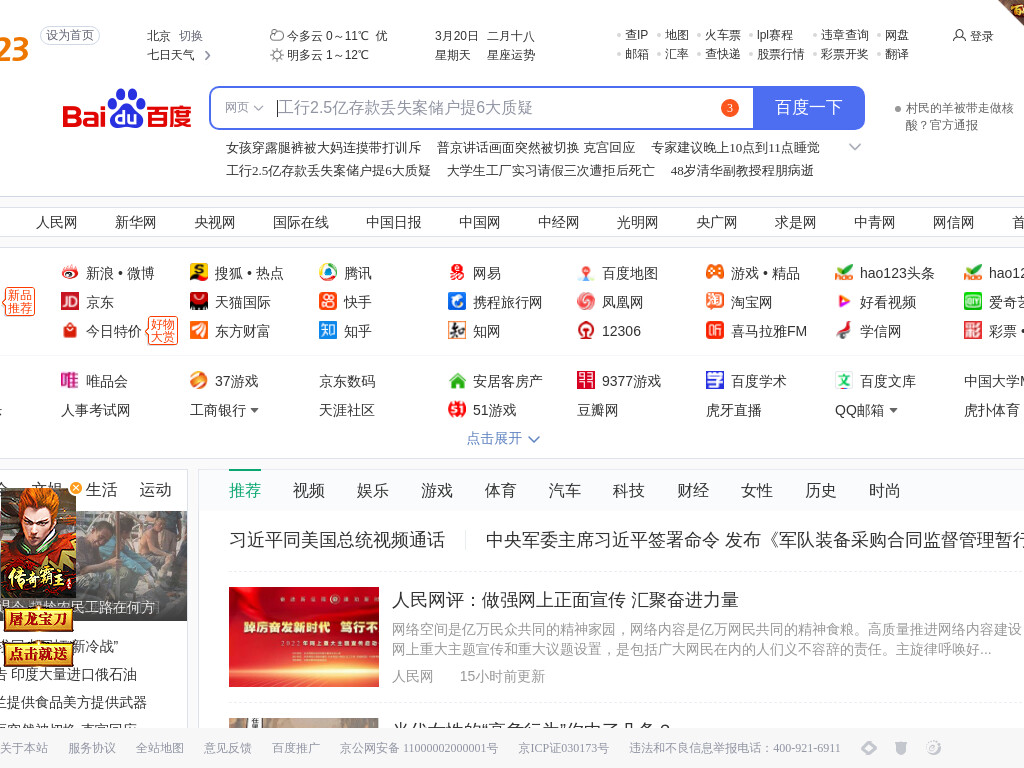
Task: Open the 科技 tab
Action: (629, 490)
